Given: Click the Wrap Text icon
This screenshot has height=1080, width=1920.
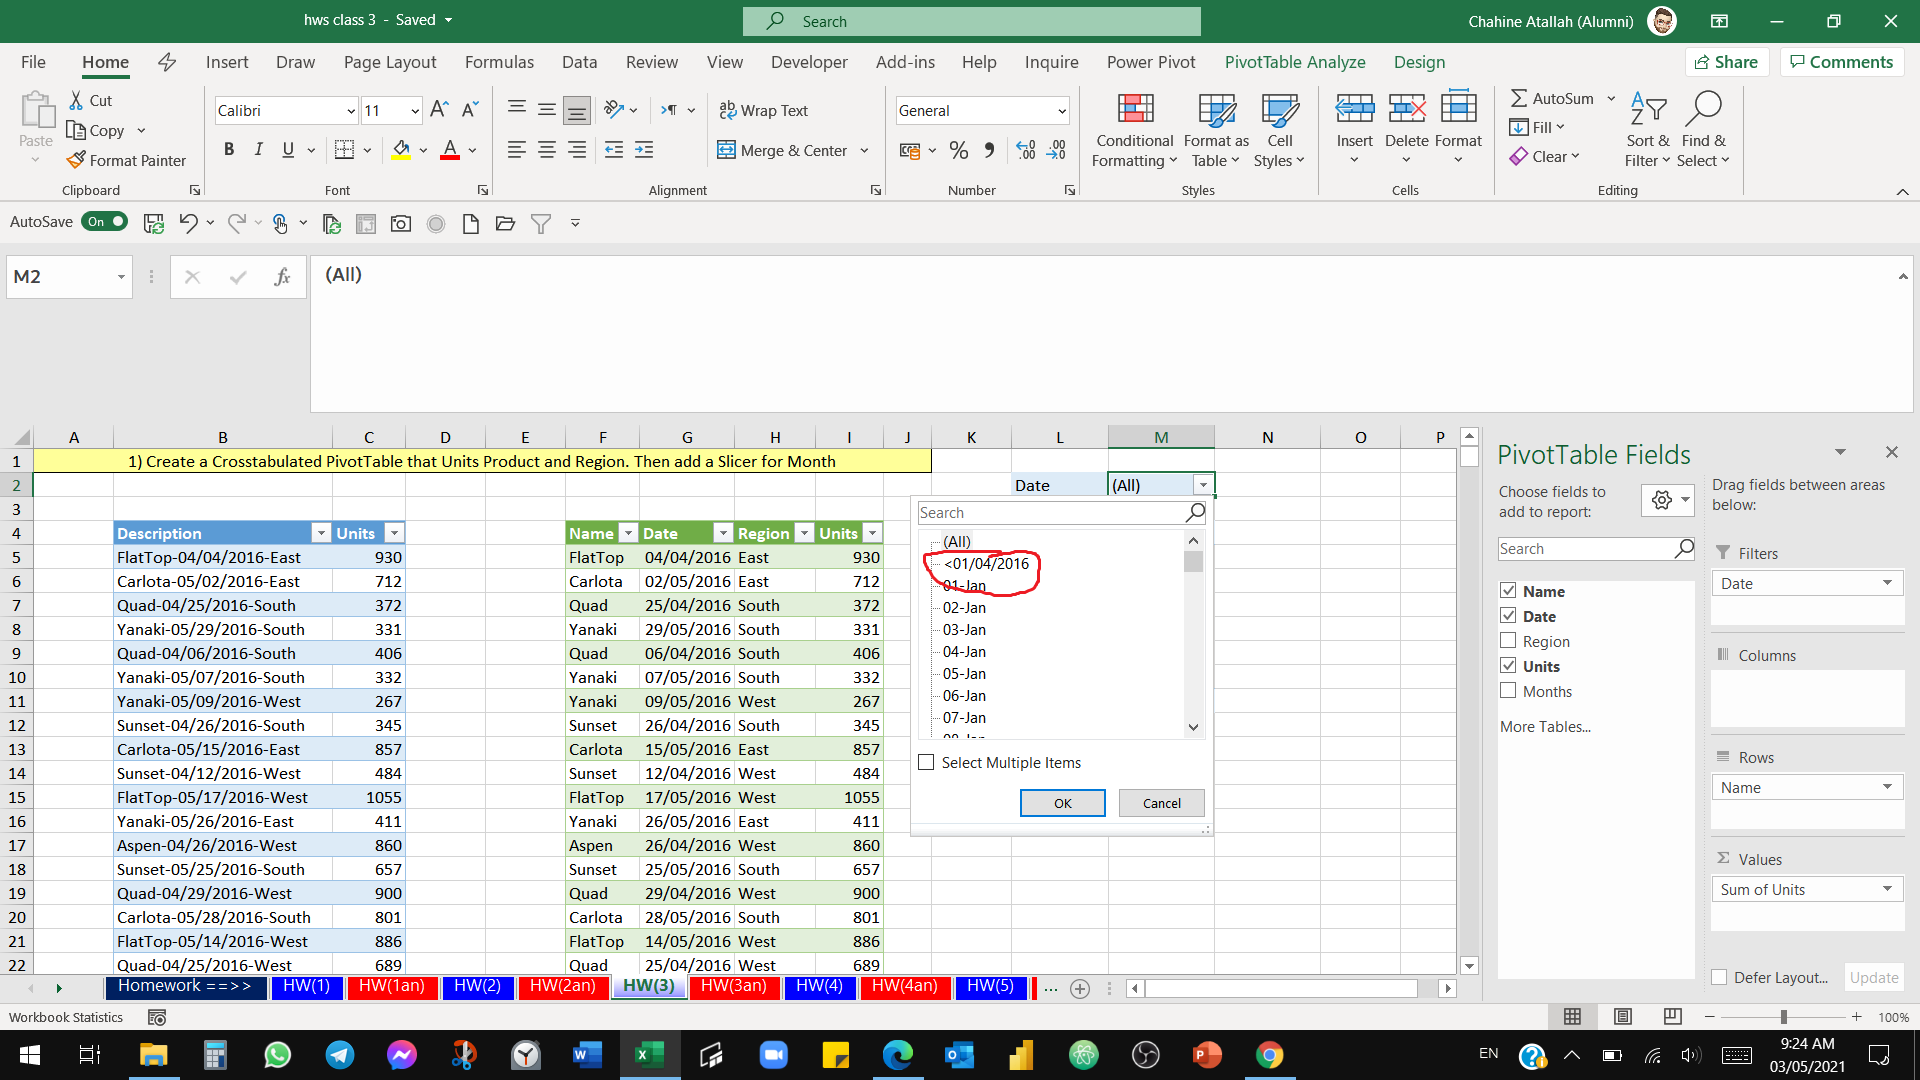Looking at the screenshot, I should click(x=726, y=110).
